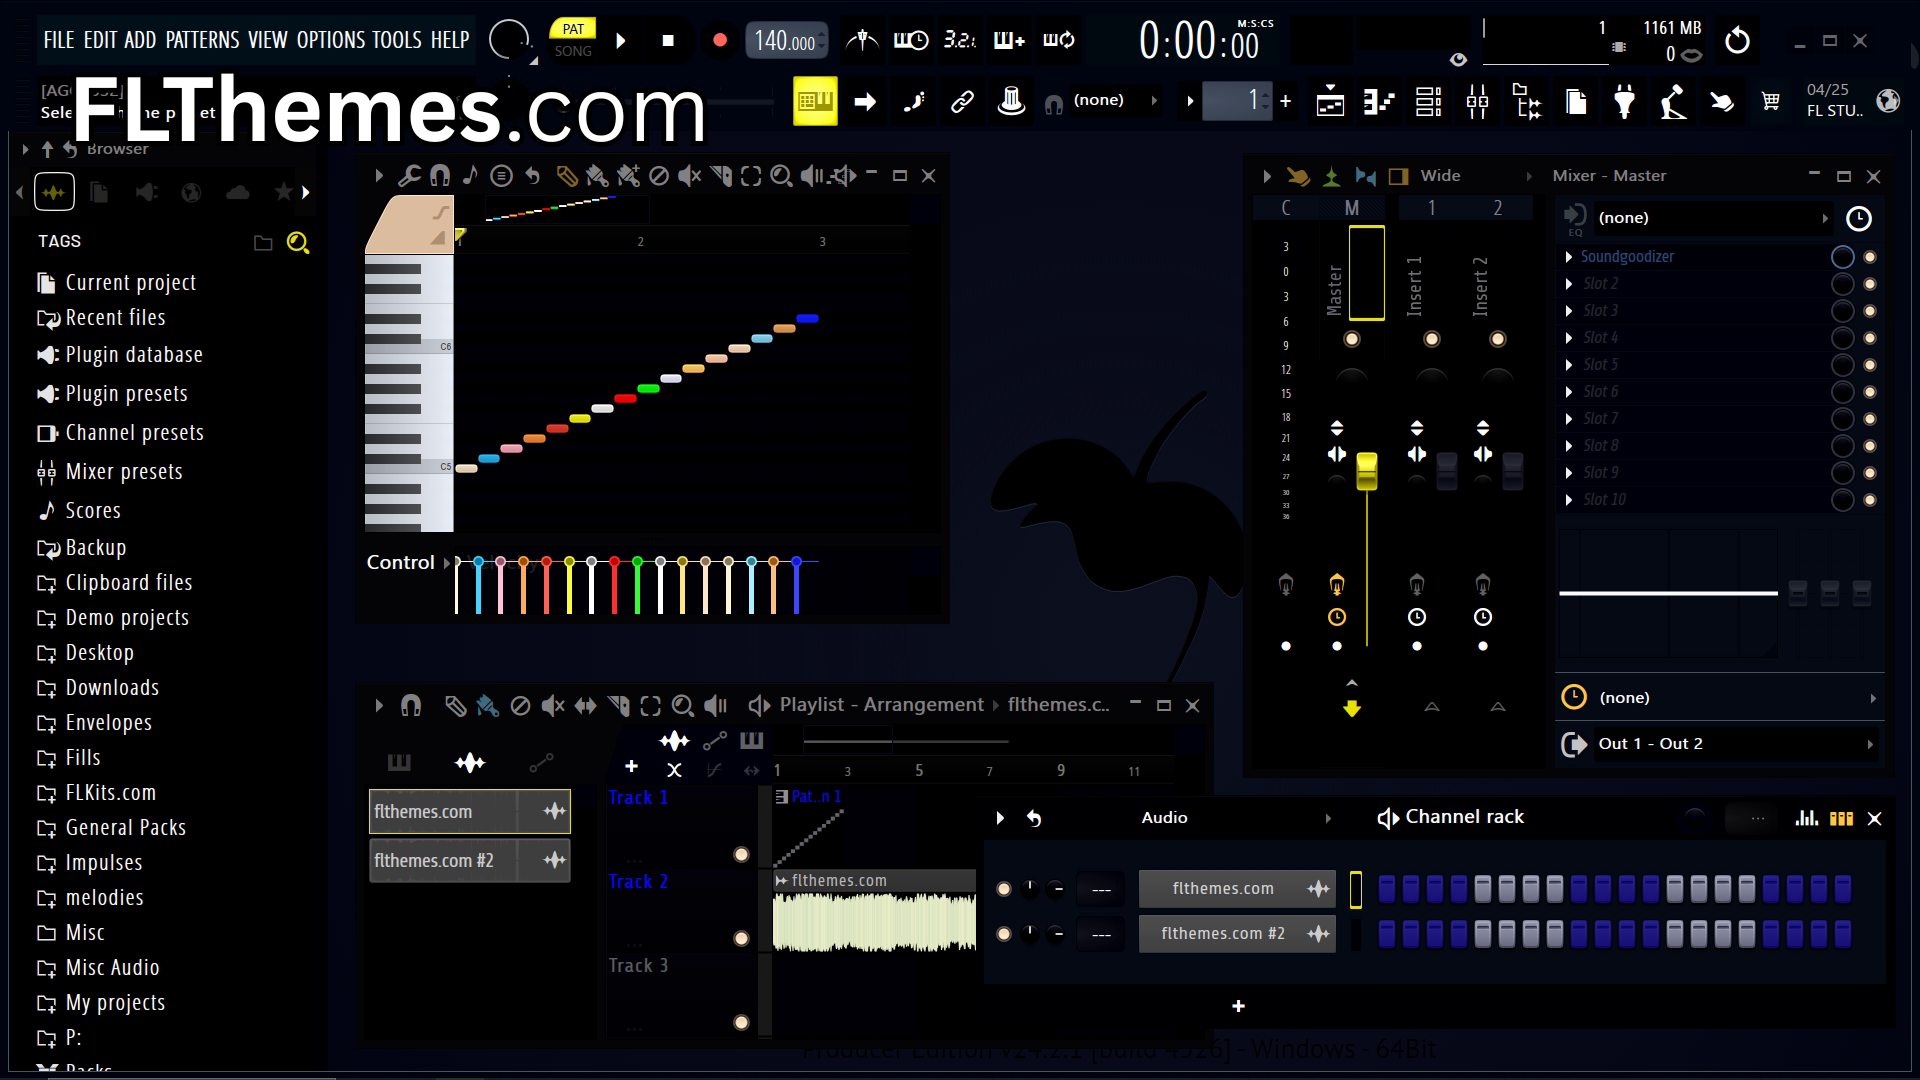Click the undo arrow in the channel rack
The image size is (1920, 1080).
1034,818
